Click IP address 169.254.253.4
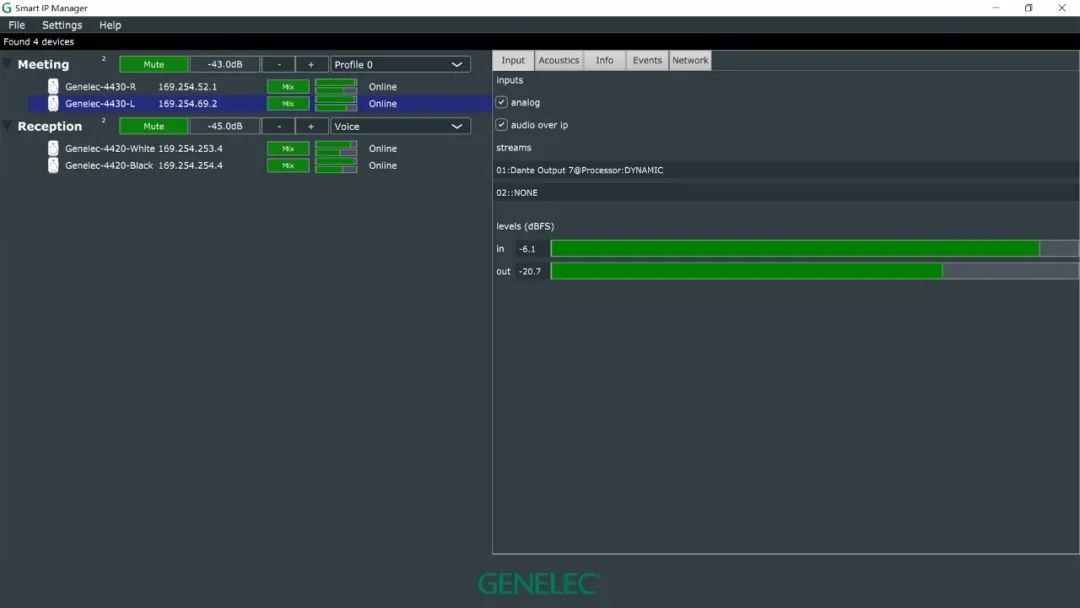The image size is (1080, 608). (191, 149)
